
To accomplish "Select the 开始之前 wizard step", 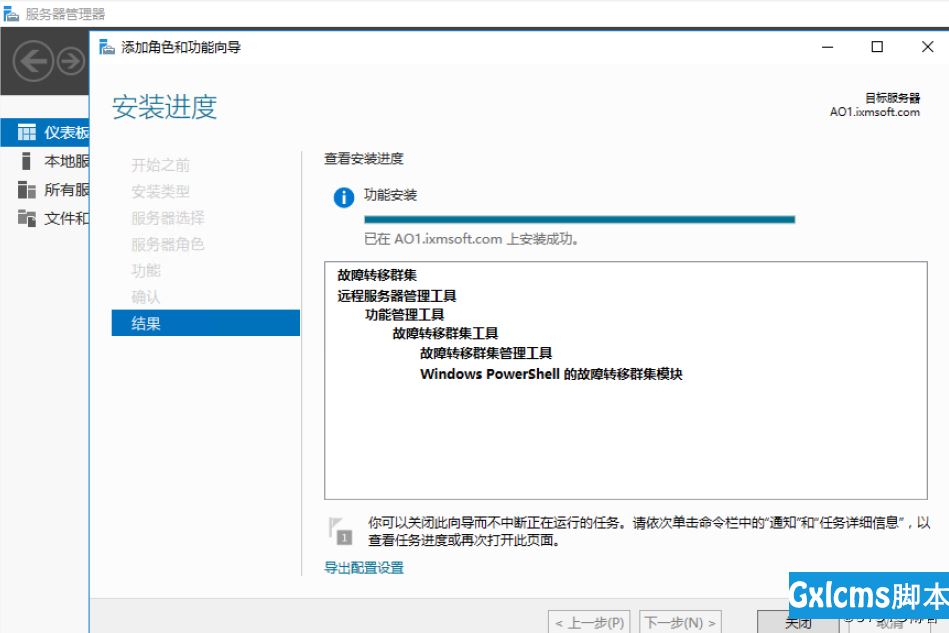I will [160, 165].
